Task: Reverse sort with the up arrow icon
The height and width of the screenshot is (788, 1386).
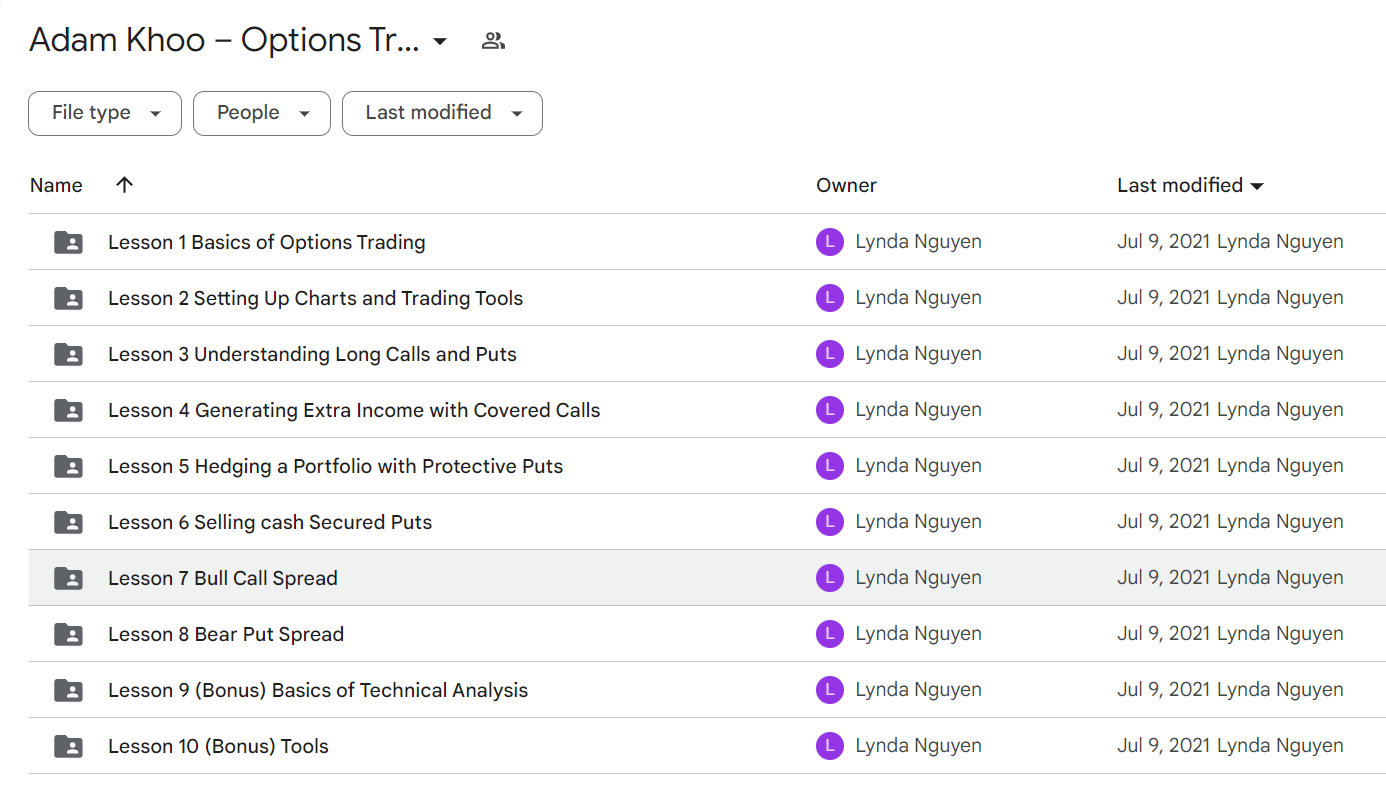Action: [x=124, y=185]
